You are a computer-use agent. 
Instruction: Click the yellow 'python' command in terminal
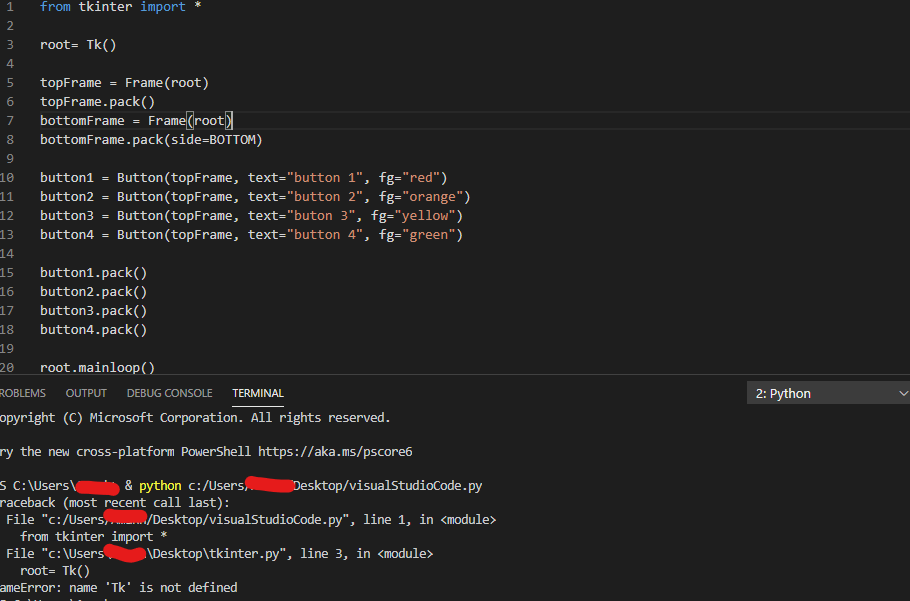click(x=160, y=486)
